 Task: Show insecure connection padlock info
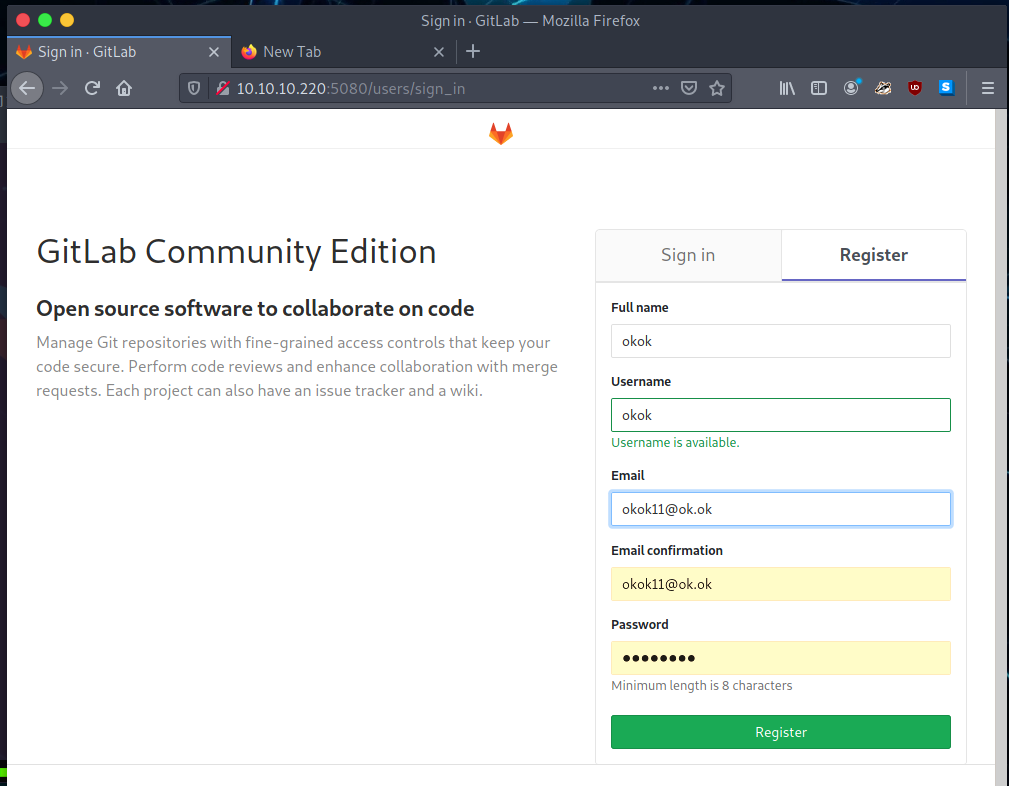coord(223,88)
